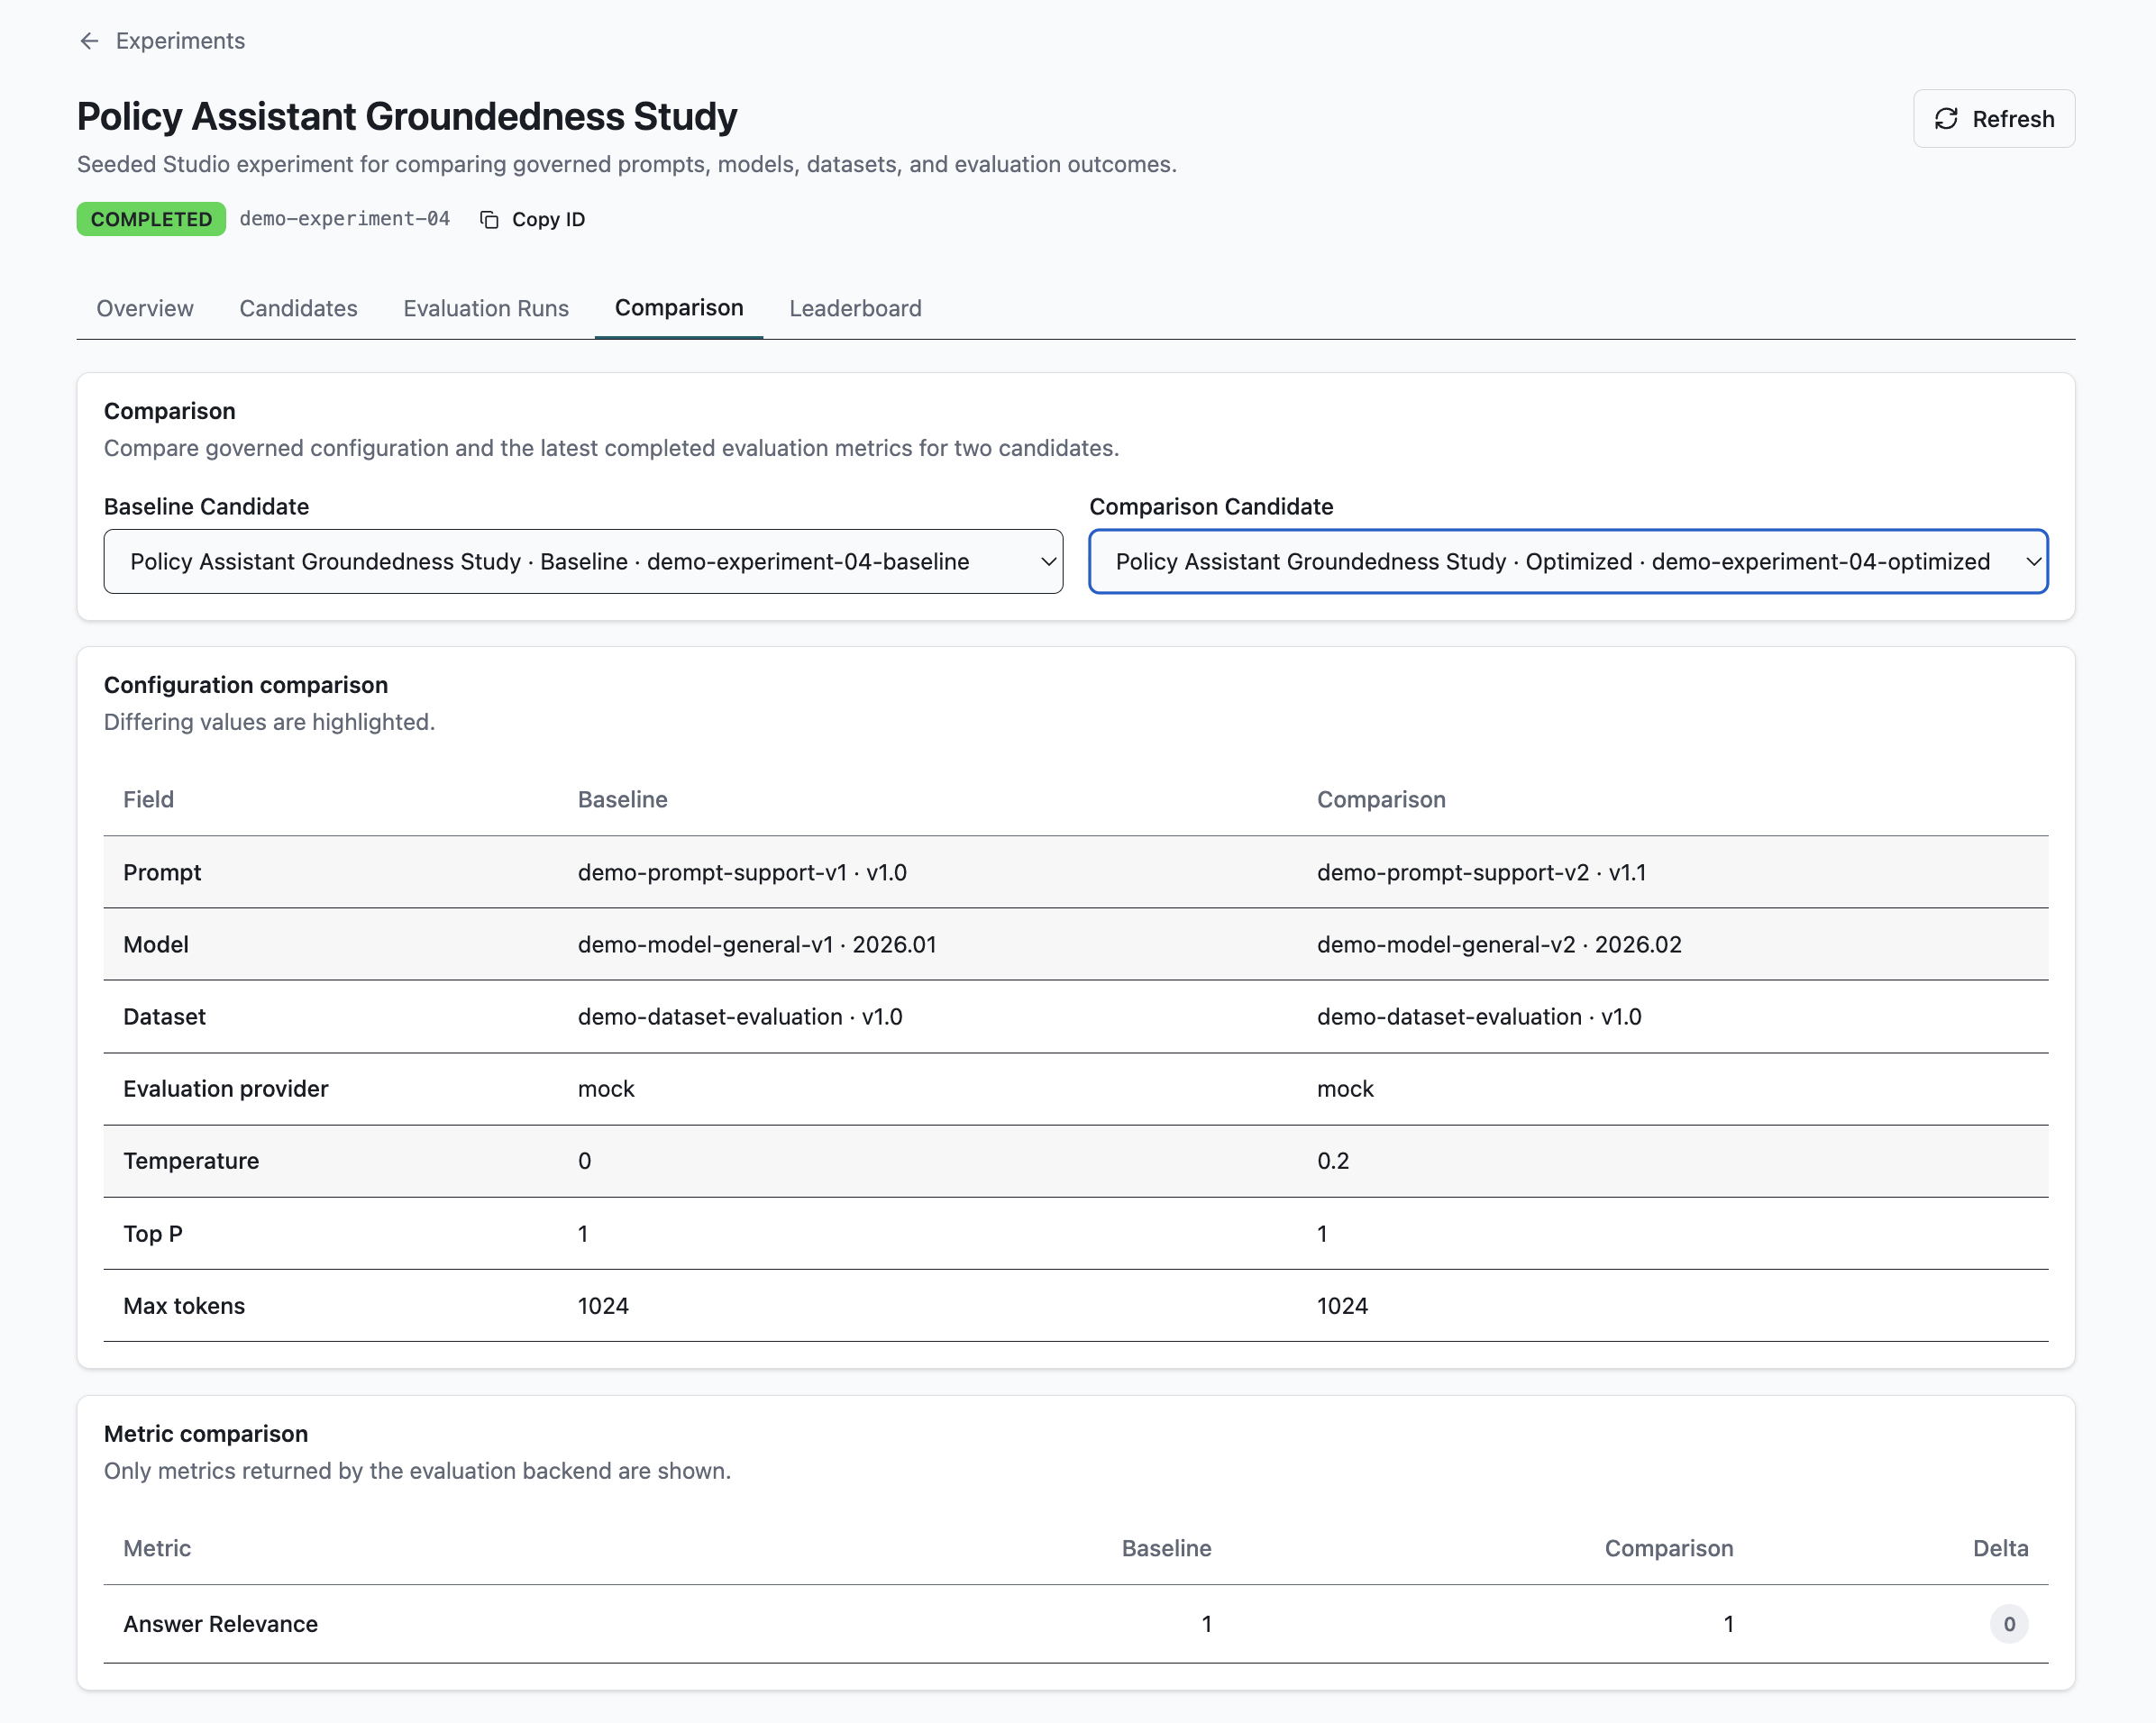Click the refresh circular arrows icon
The width and height of the screenshot is (2156, 1723).
point(1946,119)
